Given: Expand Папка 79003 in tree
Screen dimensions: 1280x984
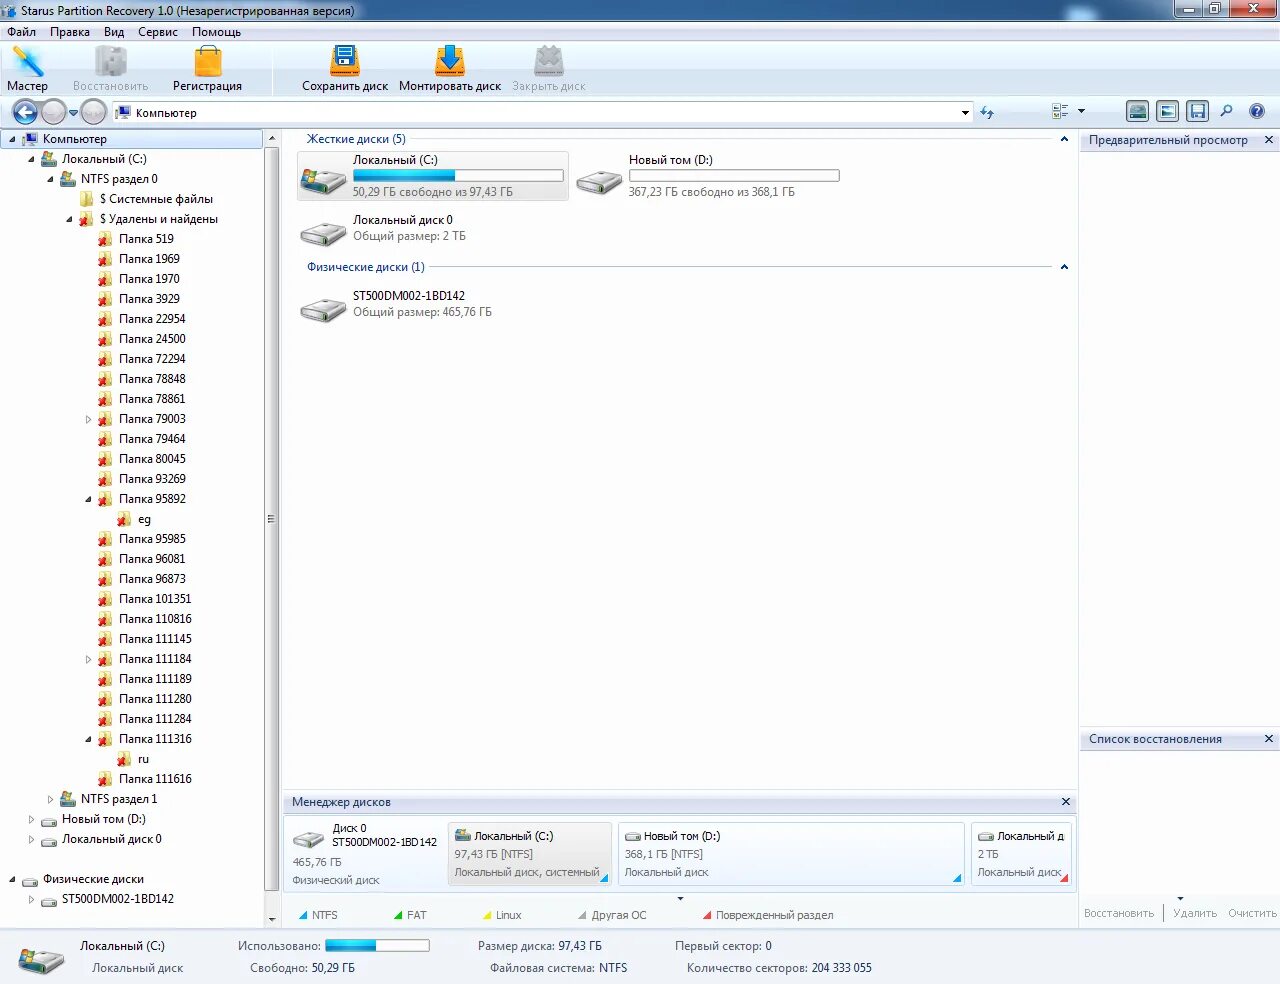Looking at the screenshot, I should pyautogui.click(x=88, y=420).
